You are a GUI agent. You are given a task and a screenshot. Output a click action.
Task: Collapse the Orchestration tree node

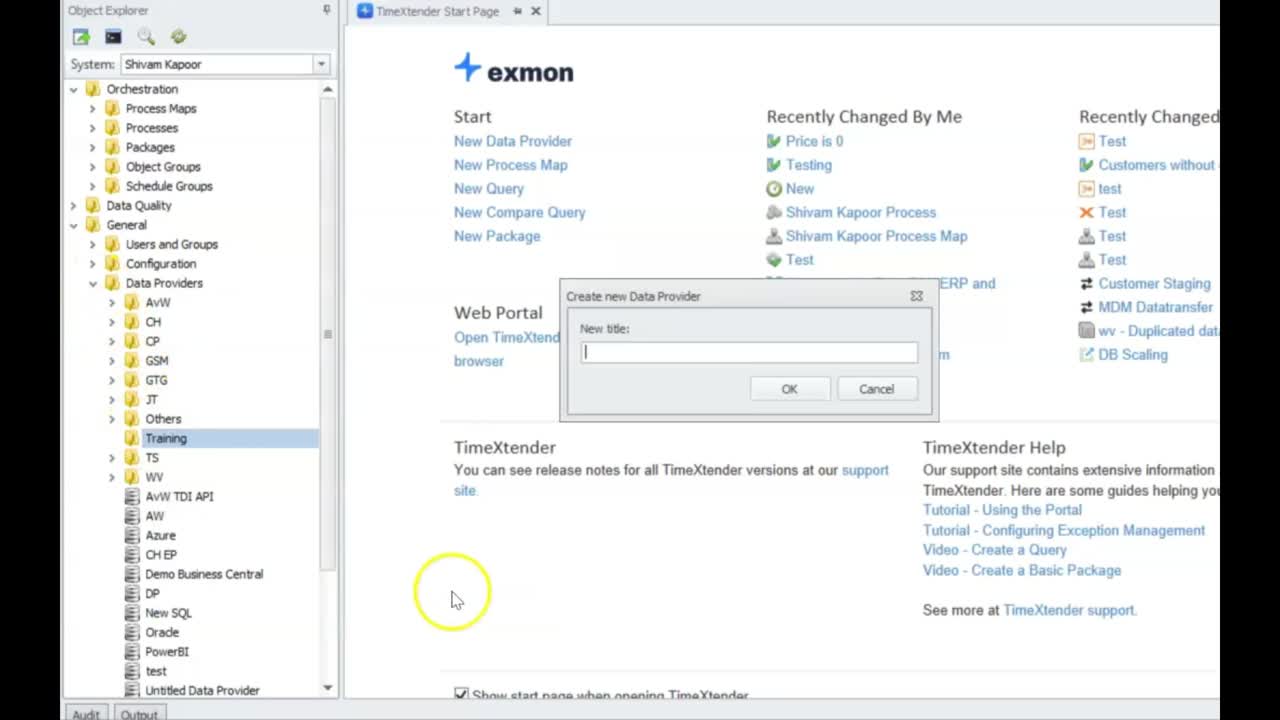pos(73,90)
